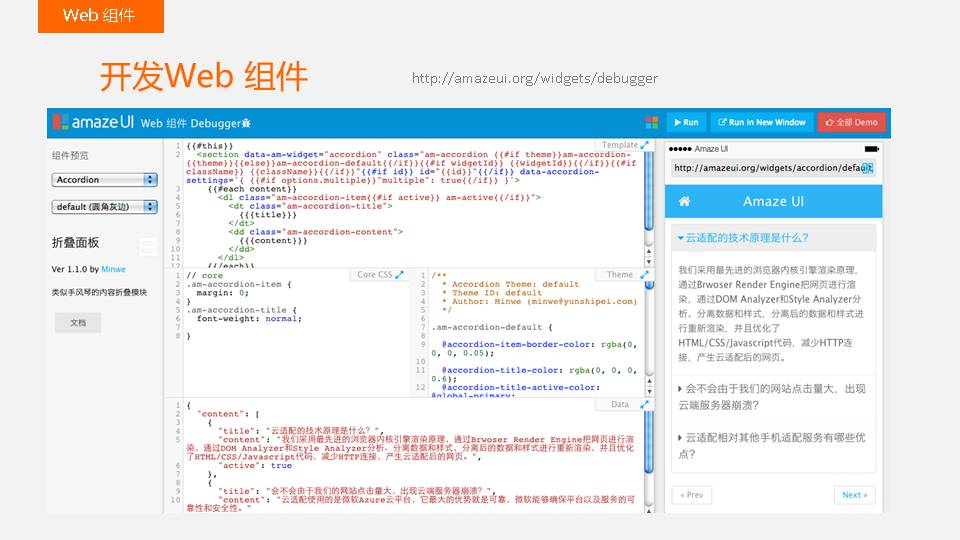Maximize the Theme editor pane
The image size is (960, 540).
pos(645,275)
